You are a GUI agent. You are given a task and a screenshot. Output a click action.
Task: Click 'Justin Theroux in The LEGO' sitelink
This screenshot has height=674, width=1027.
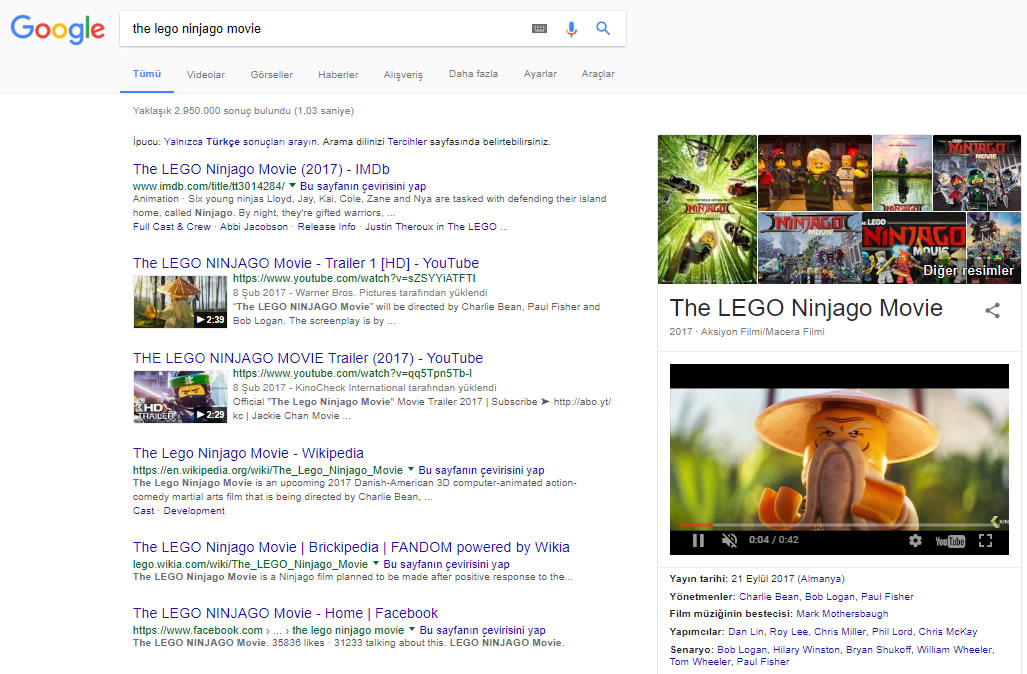pos(430,227)
